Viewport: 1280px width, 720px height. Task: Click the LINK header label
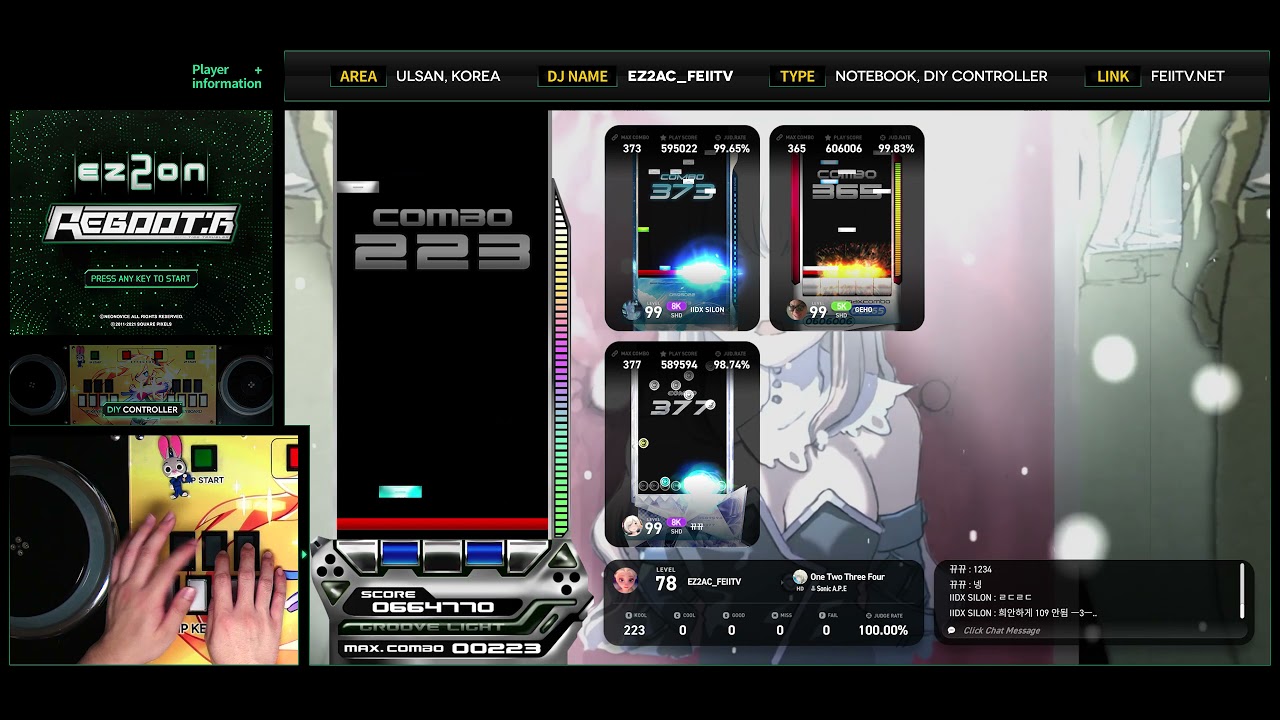point(1112,76)
